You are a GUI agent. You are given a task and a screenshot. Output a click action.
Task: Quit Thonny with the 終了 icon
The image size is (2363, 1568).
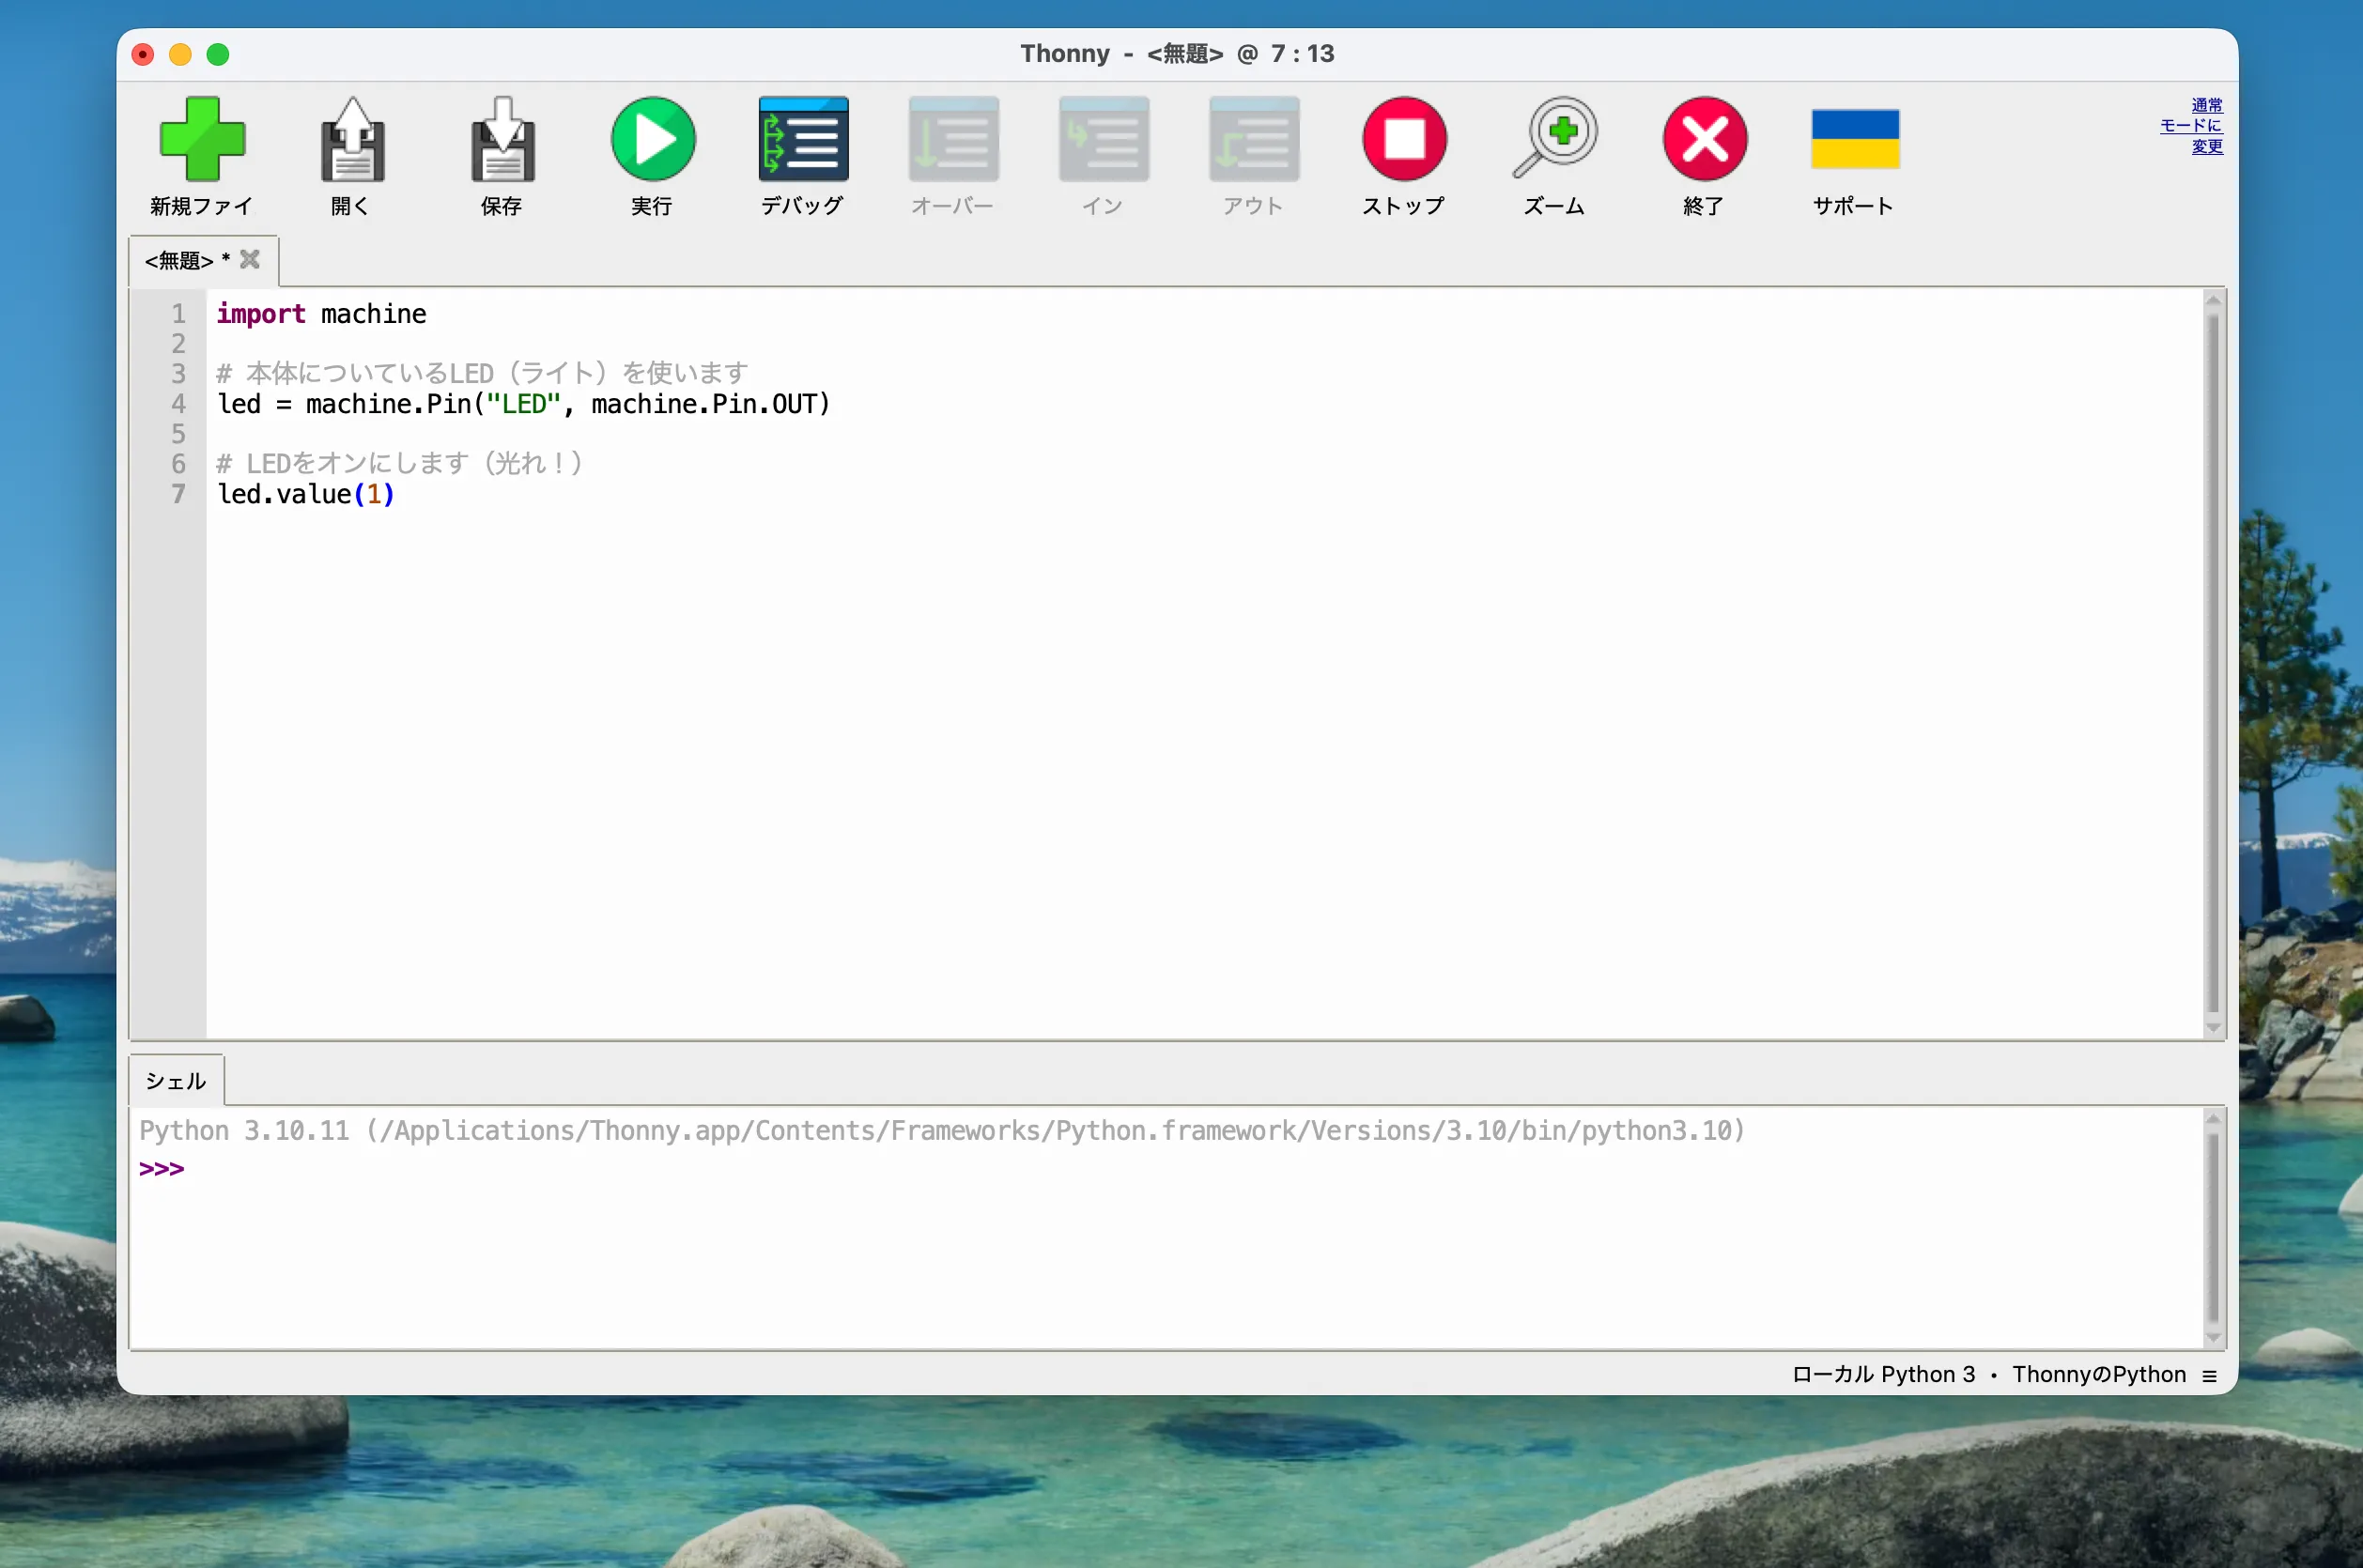pos(1705,140)
